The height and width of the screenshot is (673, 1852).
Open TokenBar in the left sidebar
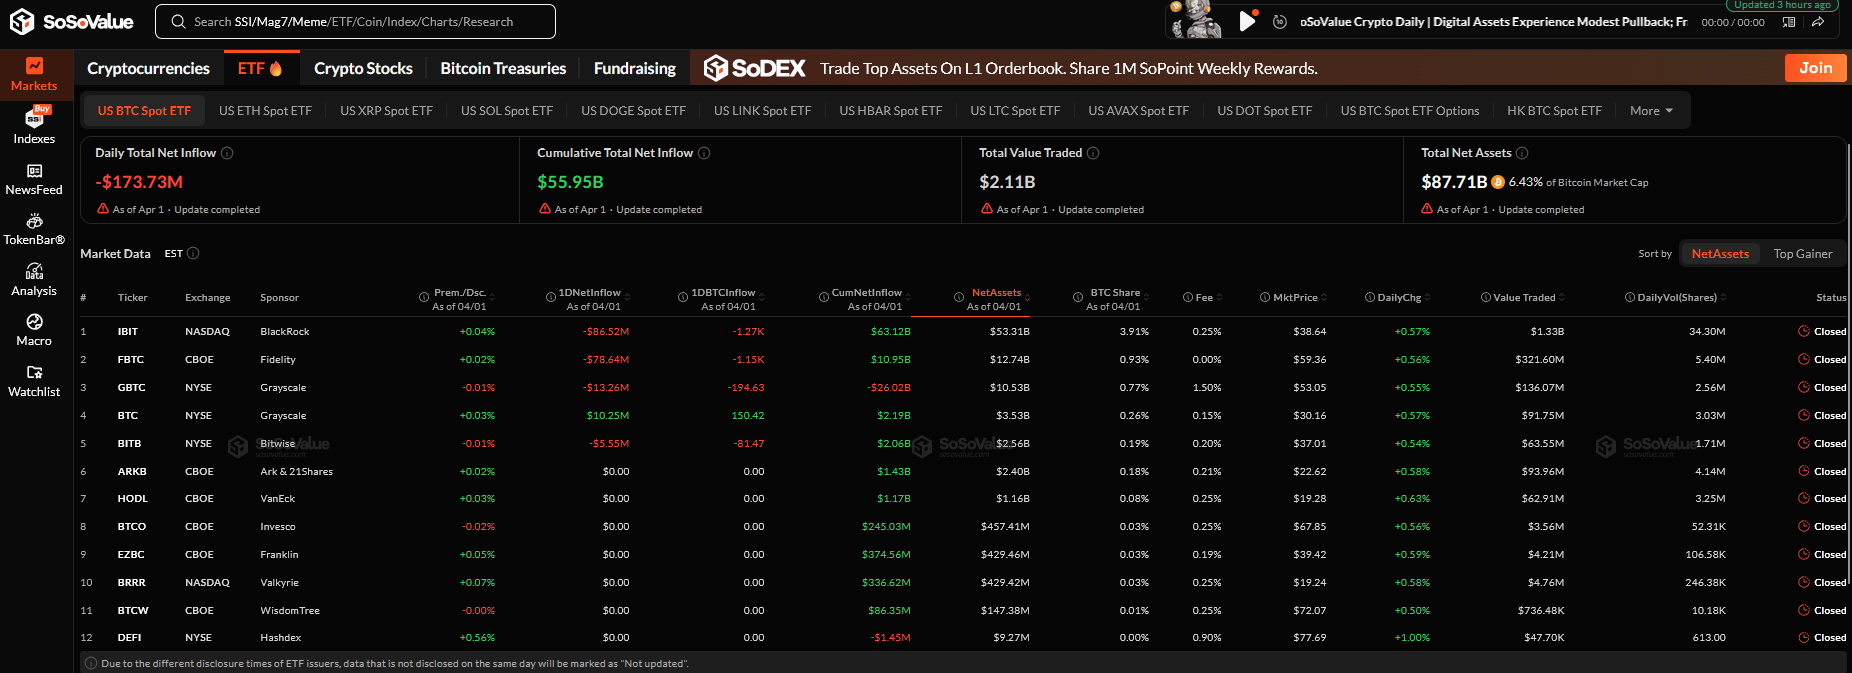(x=34, y=230)
